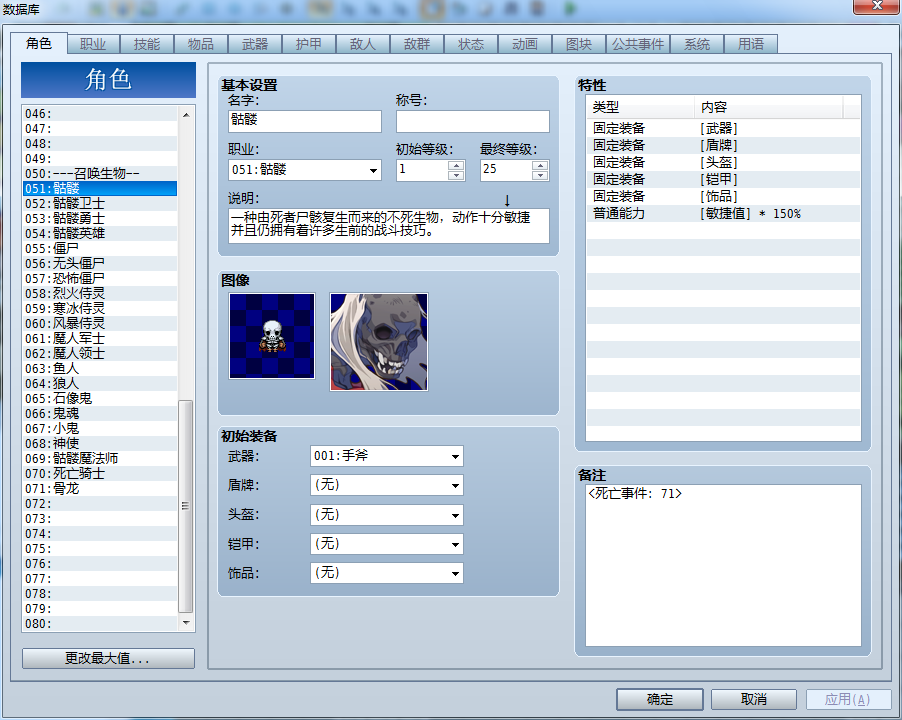
Task: Click into the 说明 description box
Action: (389, 225)
